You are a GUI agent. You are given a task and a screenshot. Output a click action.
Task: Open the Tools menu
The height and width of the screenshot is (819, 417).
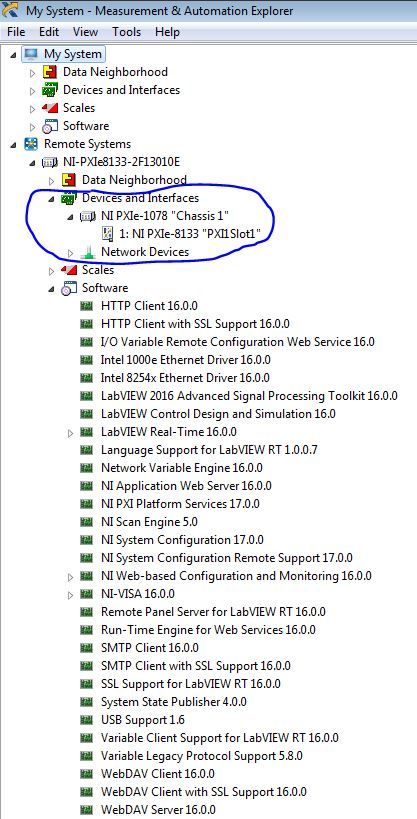click(126, 32)
